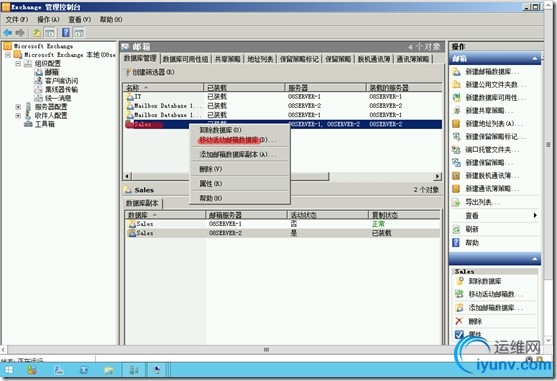Expand the 收件人配置 tree node
Viewport: 557px width, 381px height.
click(x=18, y=115)
